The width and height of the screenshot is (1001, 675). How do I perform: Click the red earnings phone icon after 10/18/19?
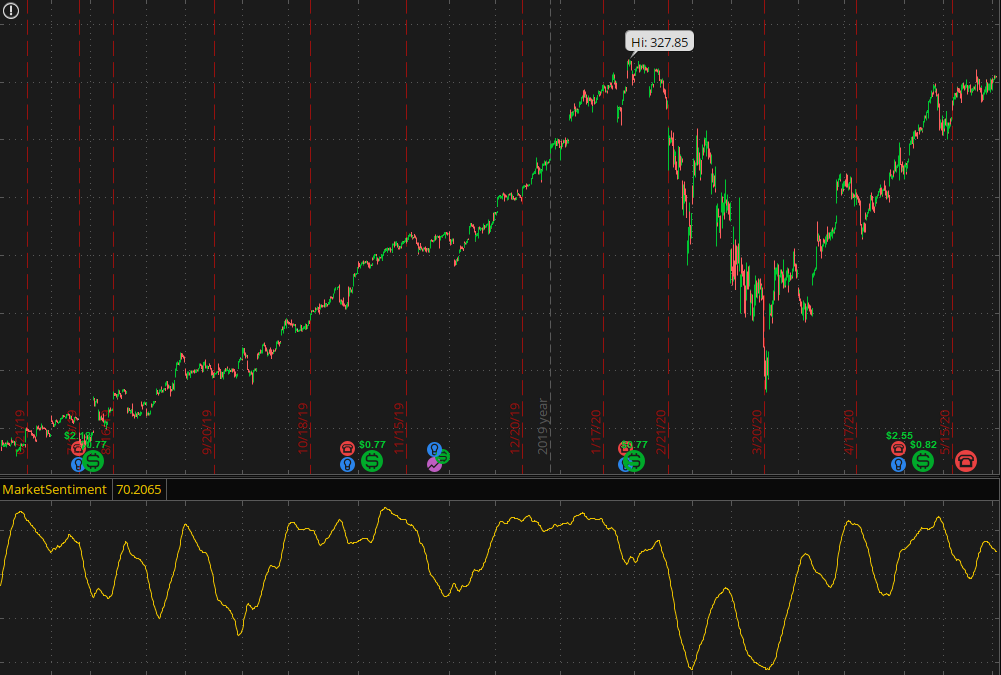(x=347, y=449)
